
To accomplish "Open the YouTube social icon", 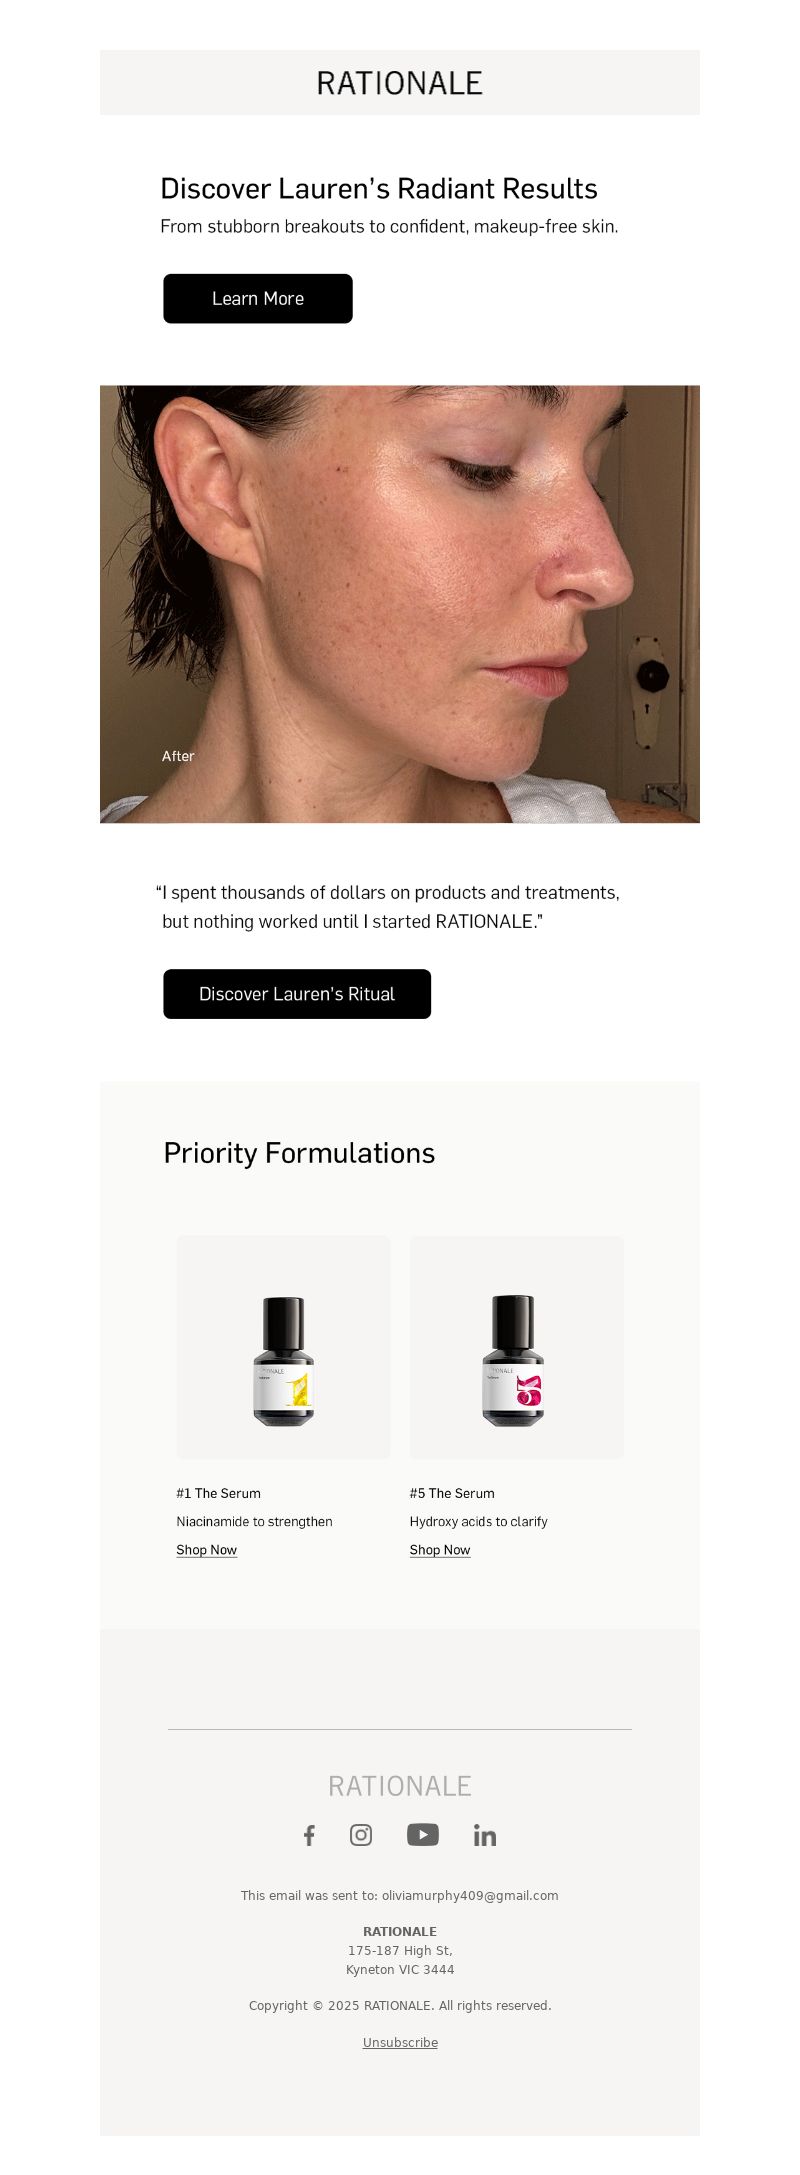I will [423, 1835].
